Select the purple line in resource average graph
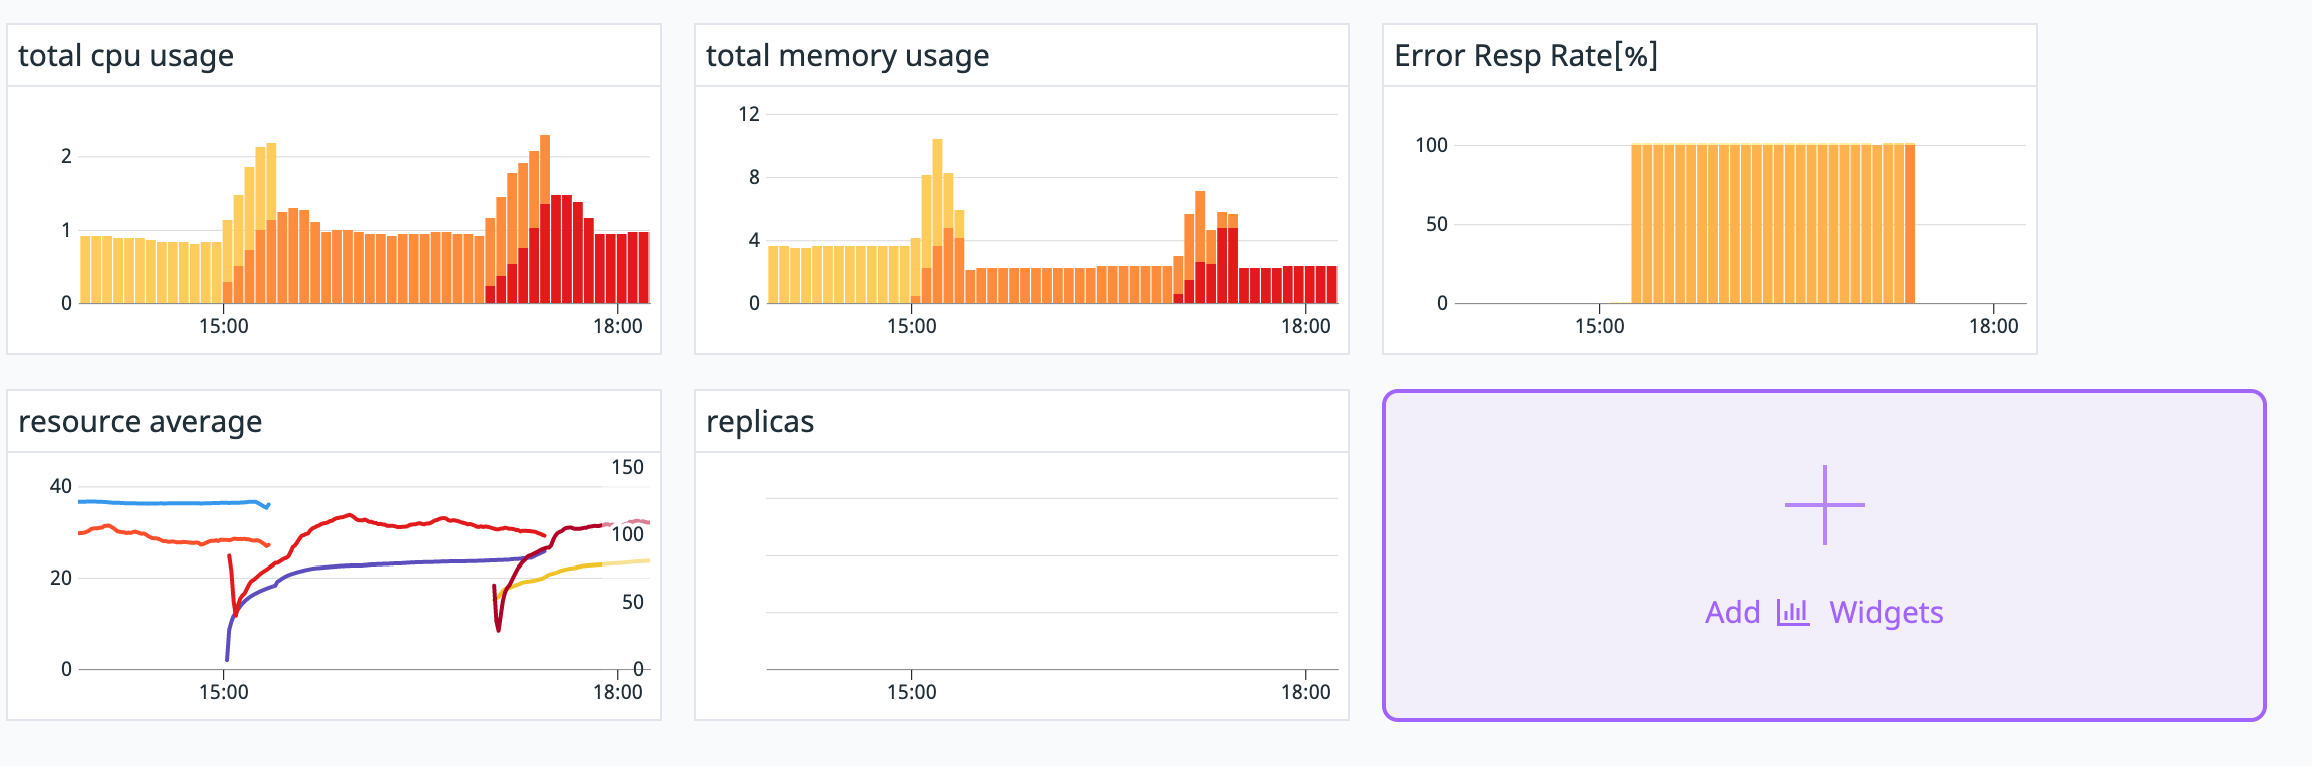The image size is (2312, 766). click(x=400, y=563)
